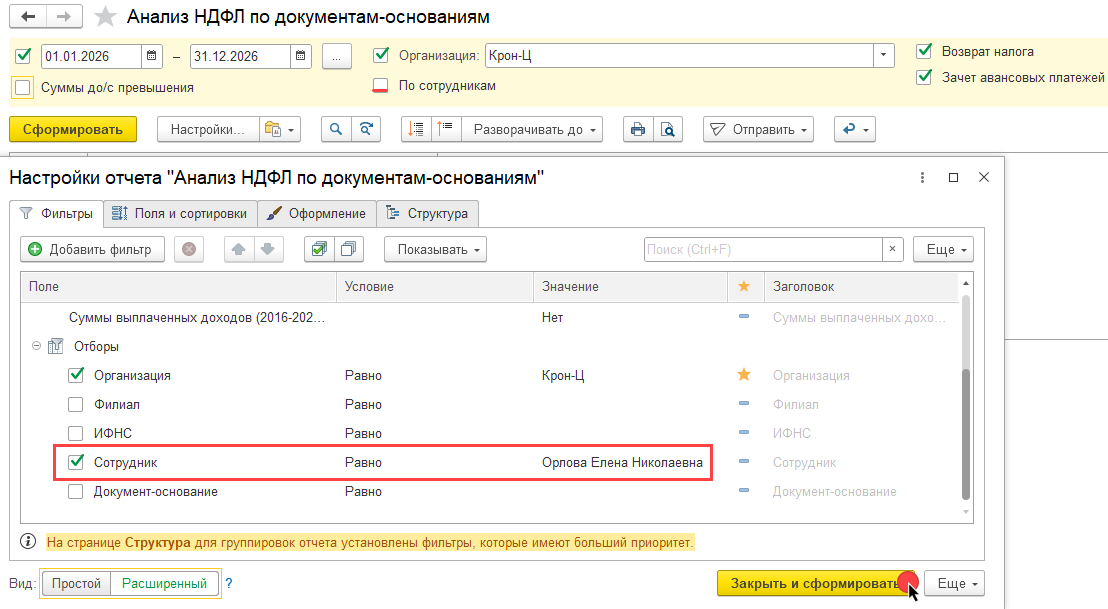Open Показывать dropdown
The width and height of the screenshot is (1108, 609).
[435, 249]
